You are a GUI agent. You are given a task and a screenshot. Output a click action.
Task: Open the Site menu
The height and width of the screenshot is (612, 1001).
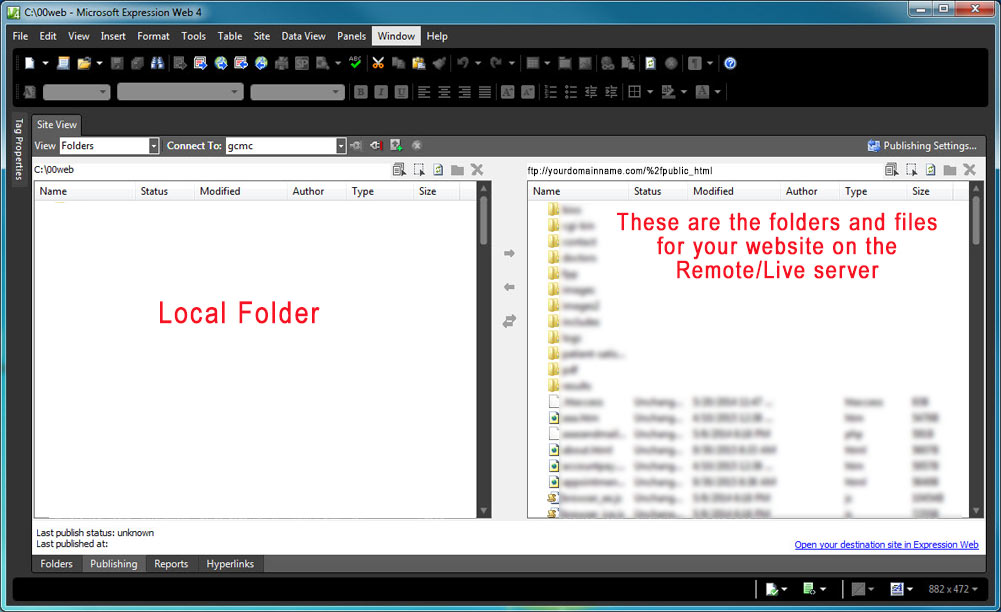point(262,36)
